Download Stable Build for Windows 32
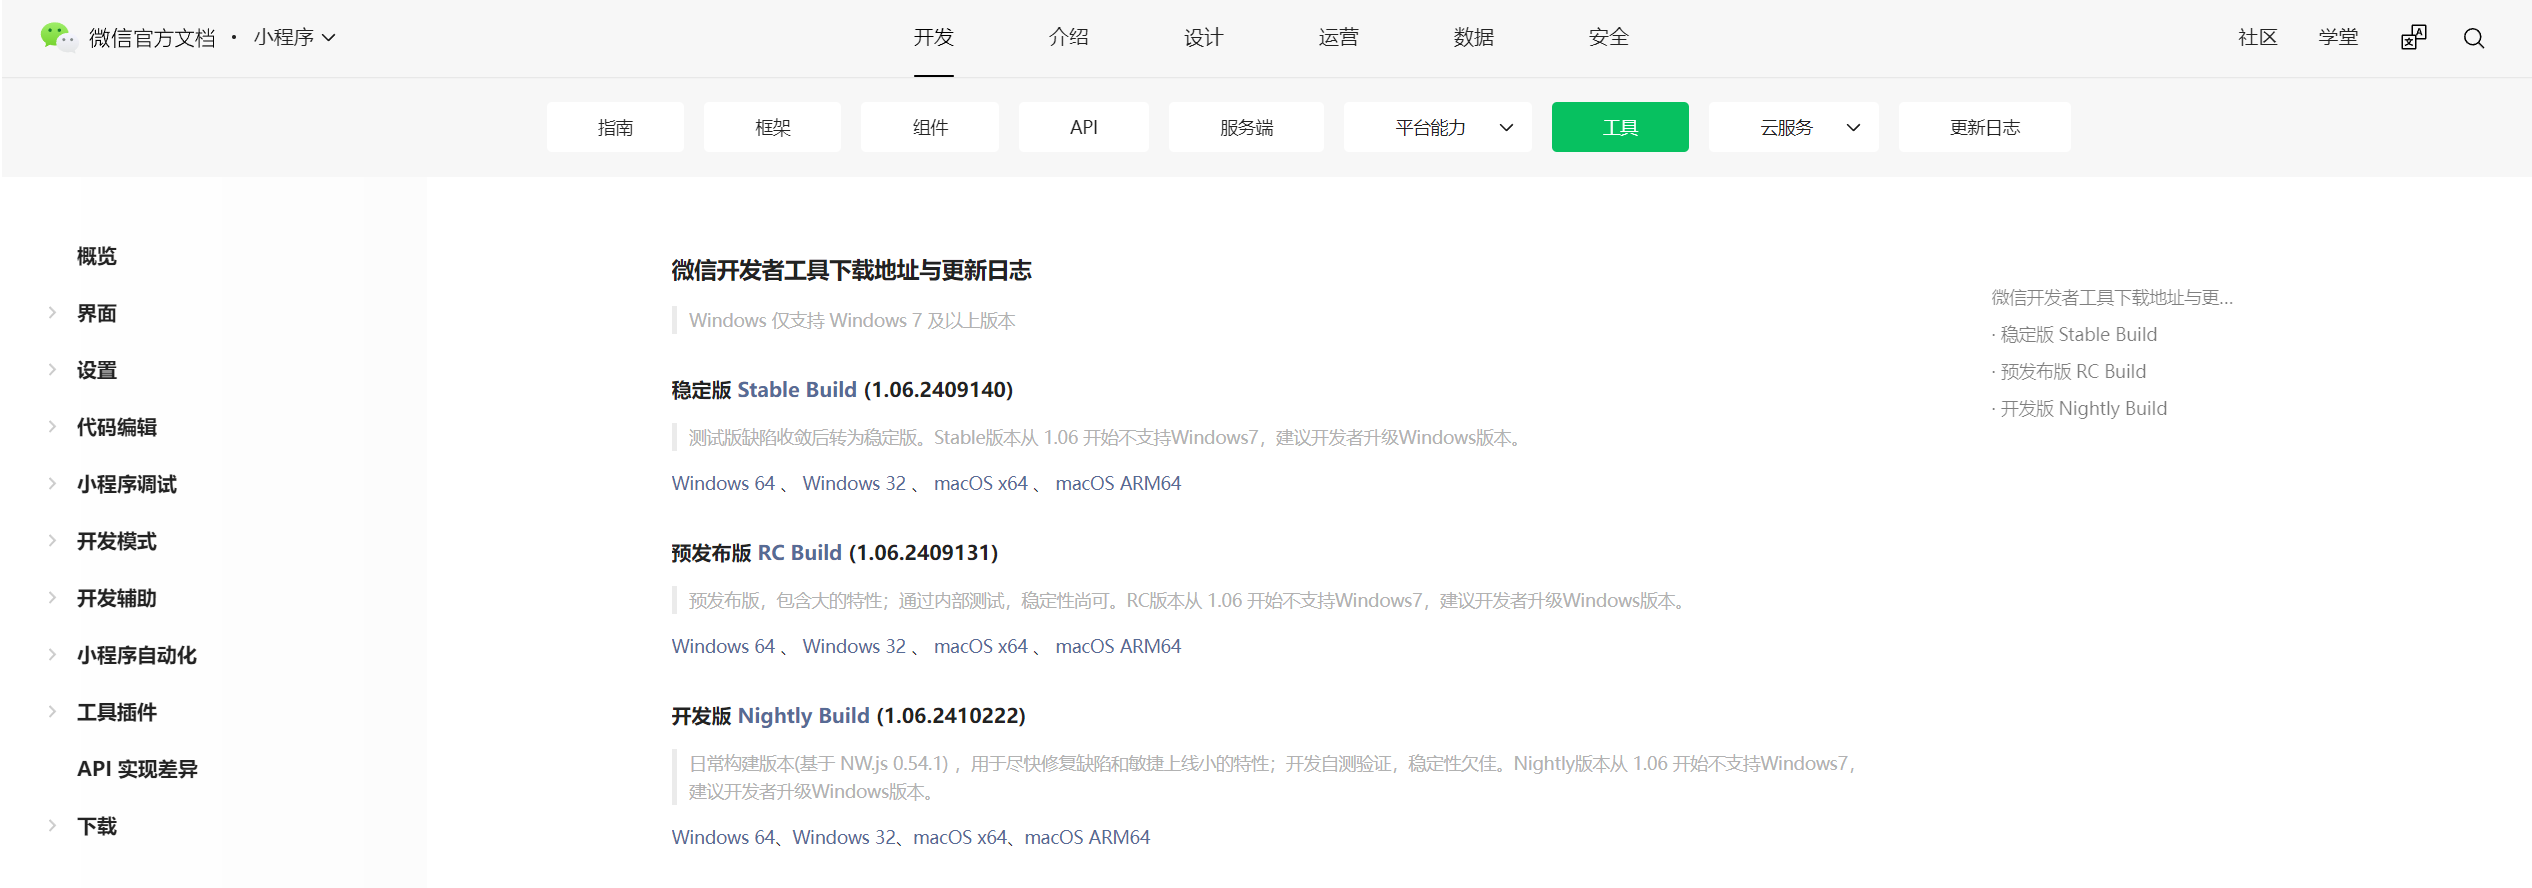The image size is (2532, 888). 854,483
